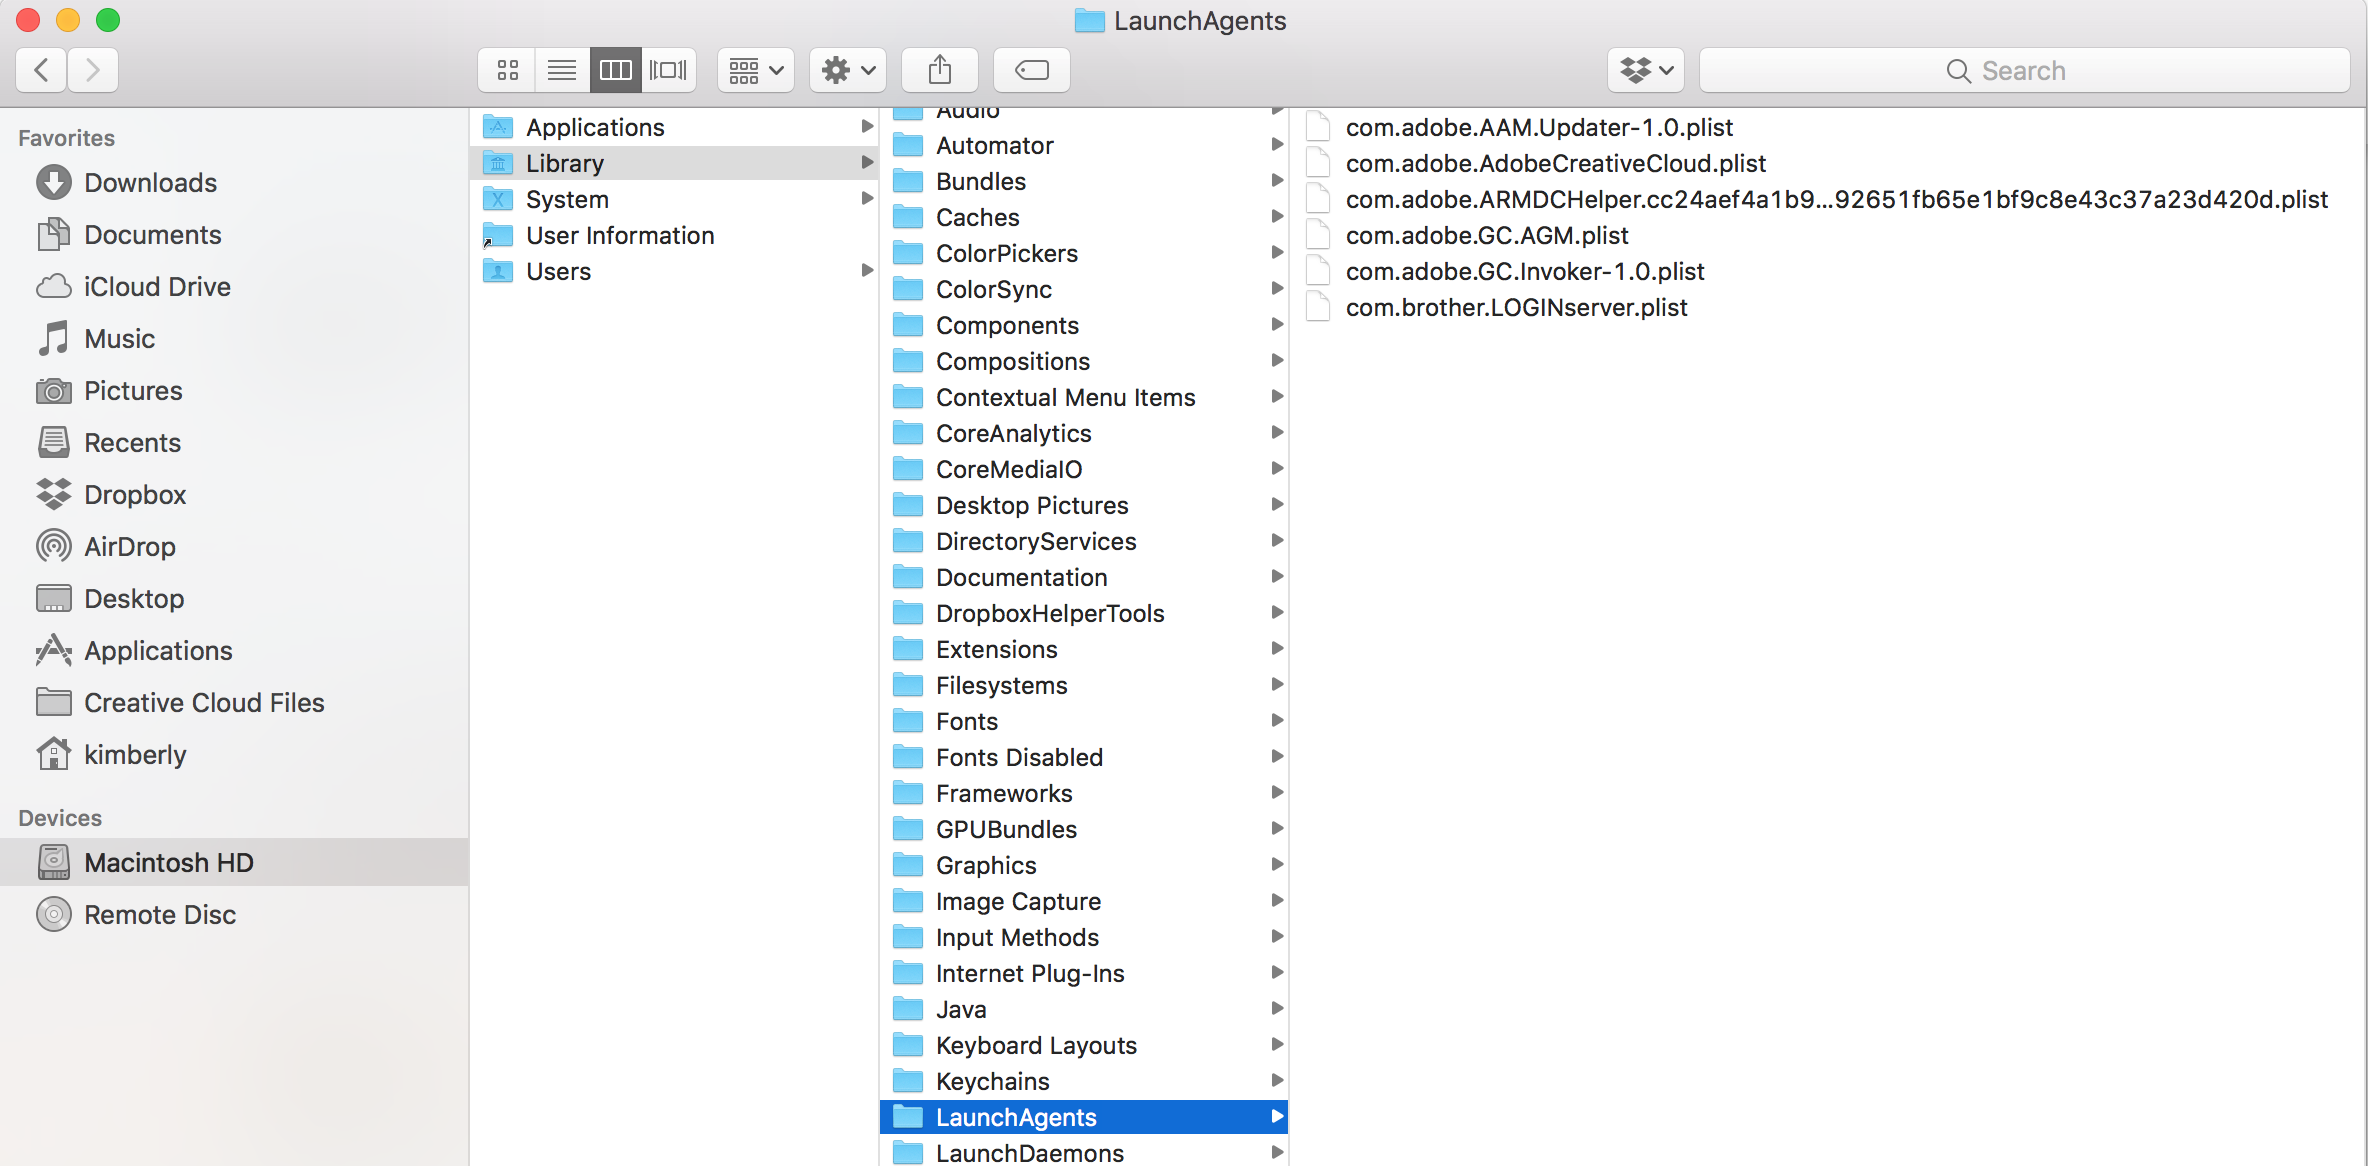Open the Users folder in first column
This screenshot has height=1166, width=2368.
(558, 271)
